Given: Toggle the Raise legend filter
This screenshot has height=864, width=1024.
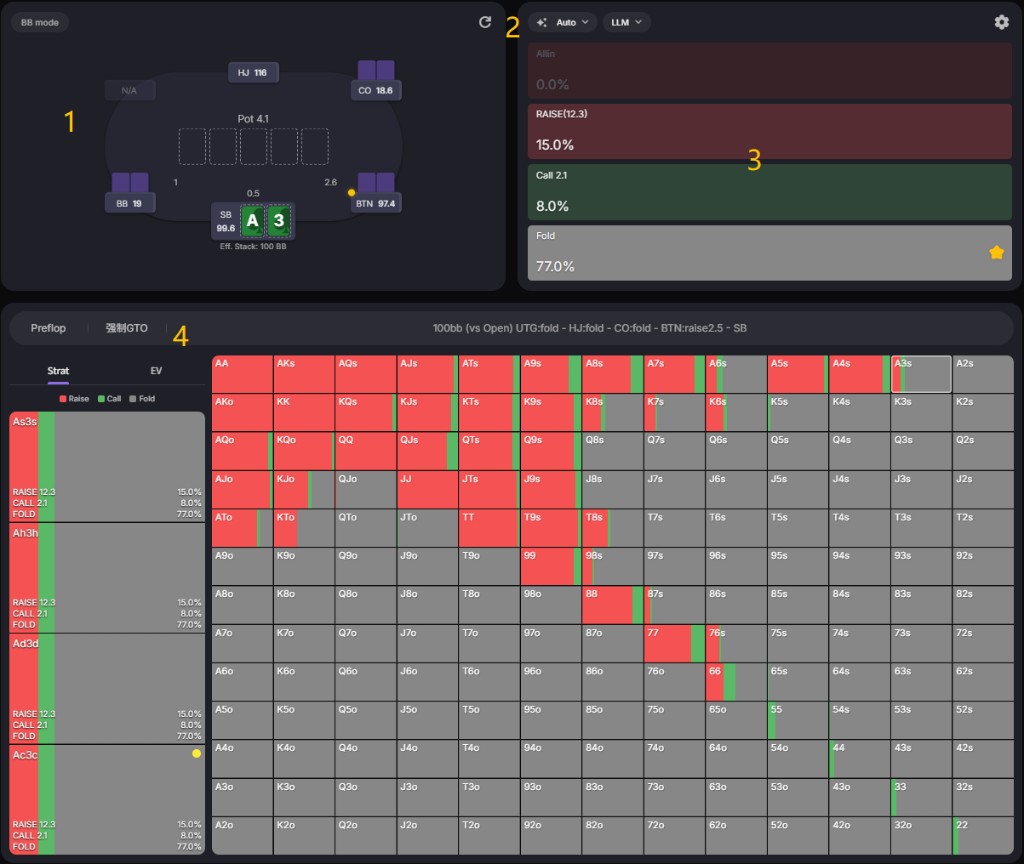Looking at the screenshot, I should click(x=74, y=398).
